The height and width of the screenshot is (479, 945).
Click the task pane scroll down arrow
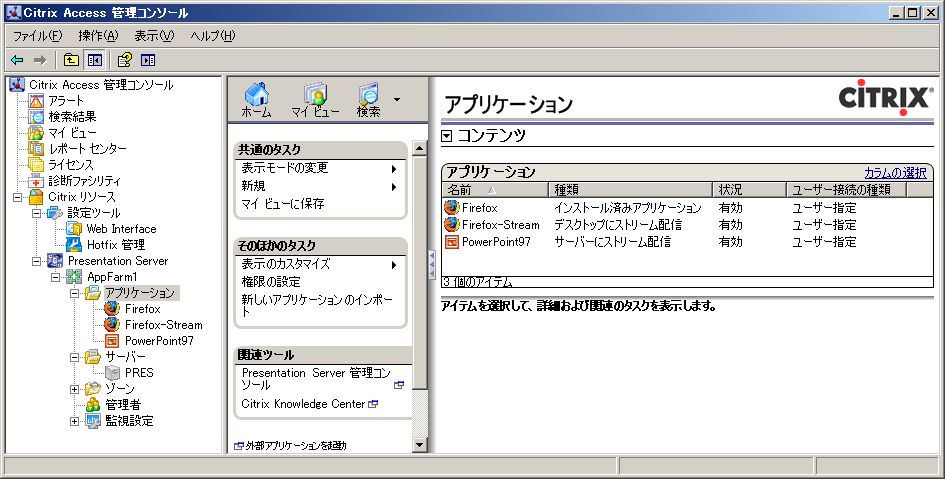point(419,445)
